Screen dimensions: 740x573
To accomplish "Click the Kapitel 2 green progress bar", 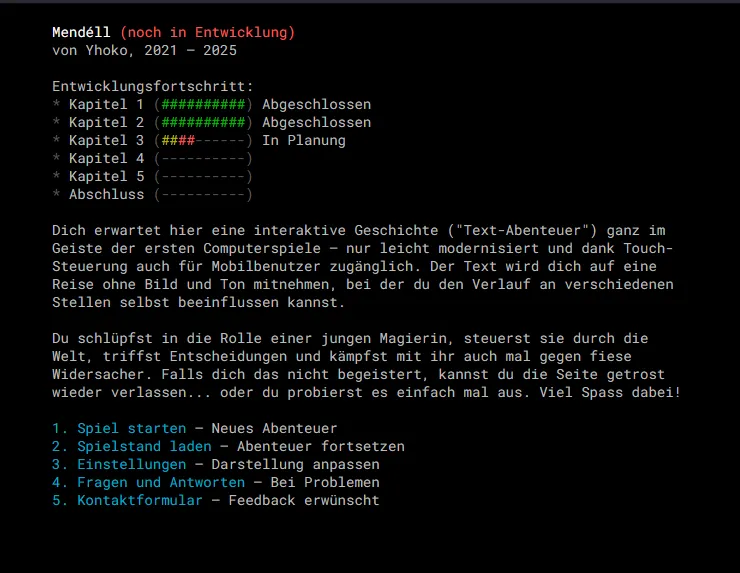I will click(203, 122).
